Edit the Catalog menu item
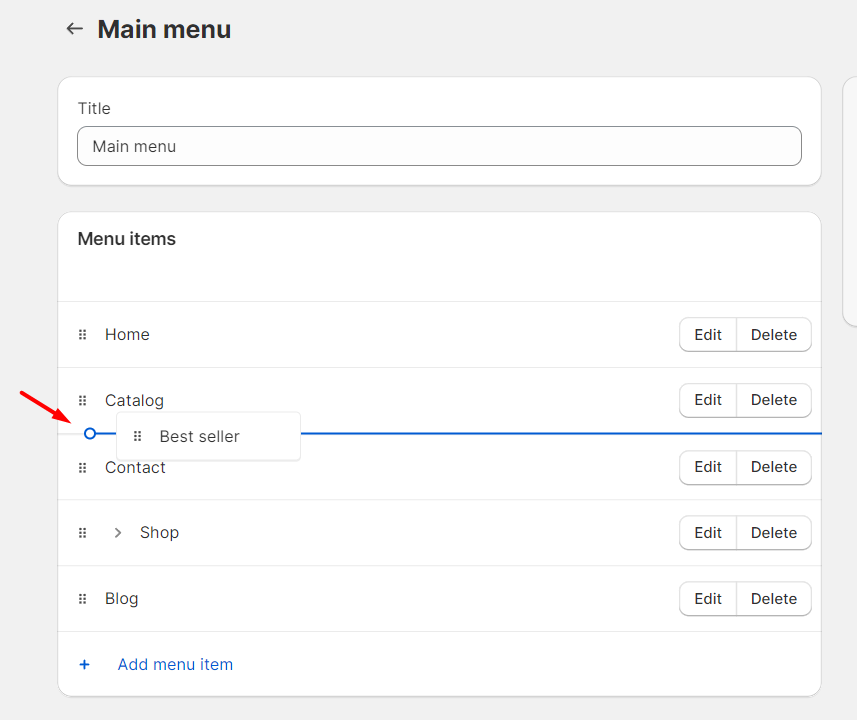857x720 pixels. (708, 400)
